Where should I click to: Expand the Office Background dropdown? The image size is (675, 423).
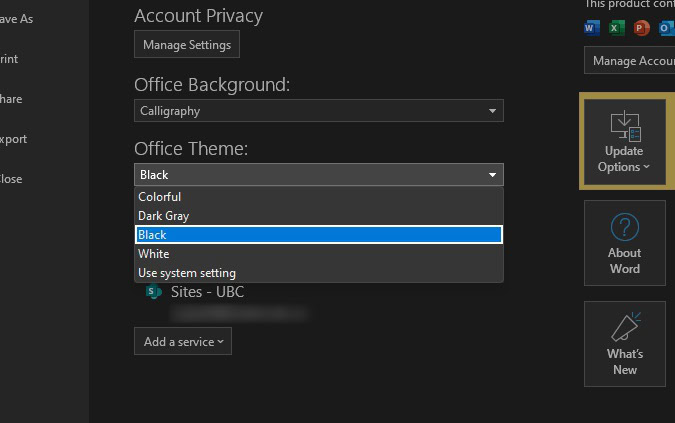coord(493,111)
